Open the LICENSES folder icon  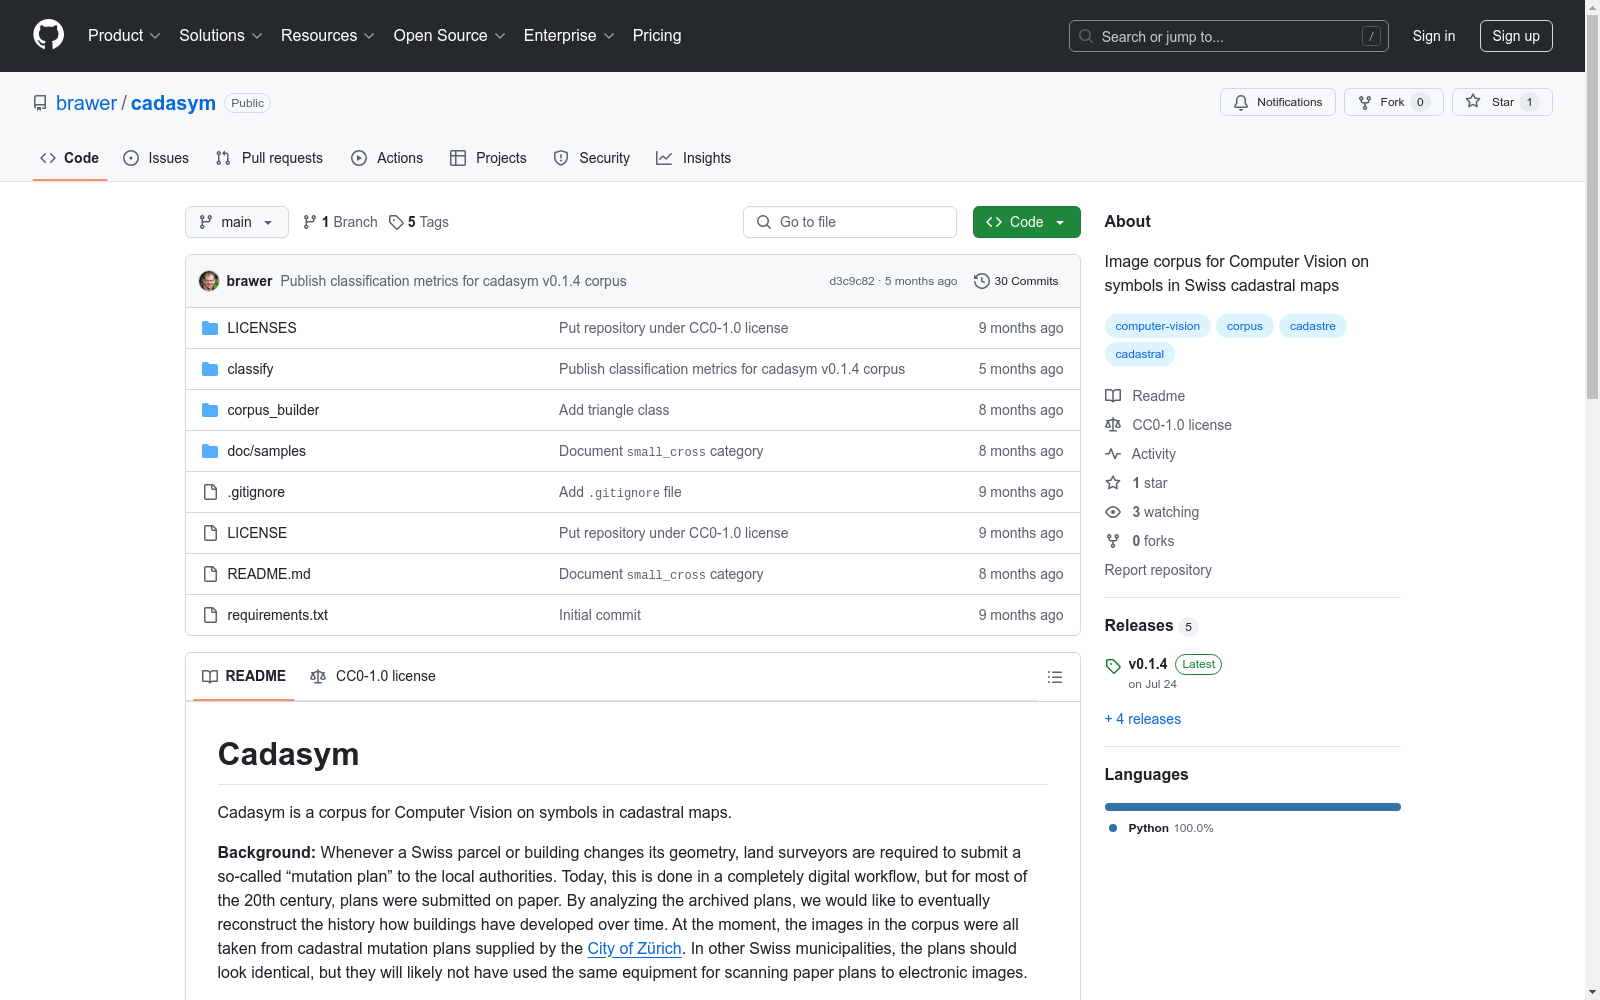pos(210,328)
